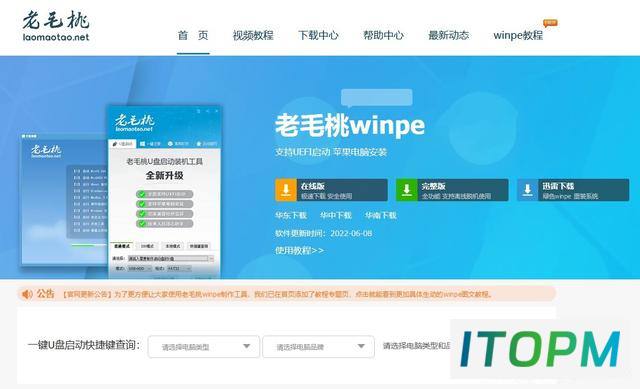Select the 帮助中心 menu item
The image size is (640, 389).
pos(383,35)
